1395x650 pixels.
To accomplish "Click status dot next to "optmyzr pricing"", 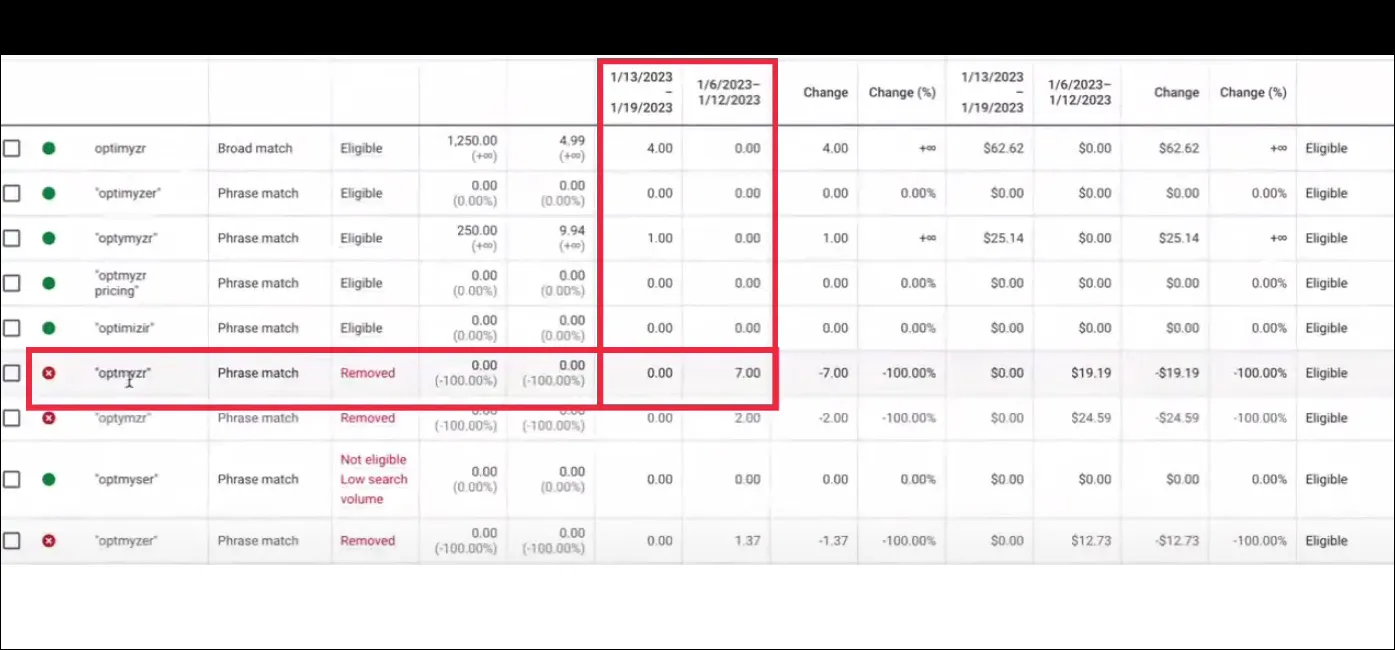I will [x=48, y=283].
